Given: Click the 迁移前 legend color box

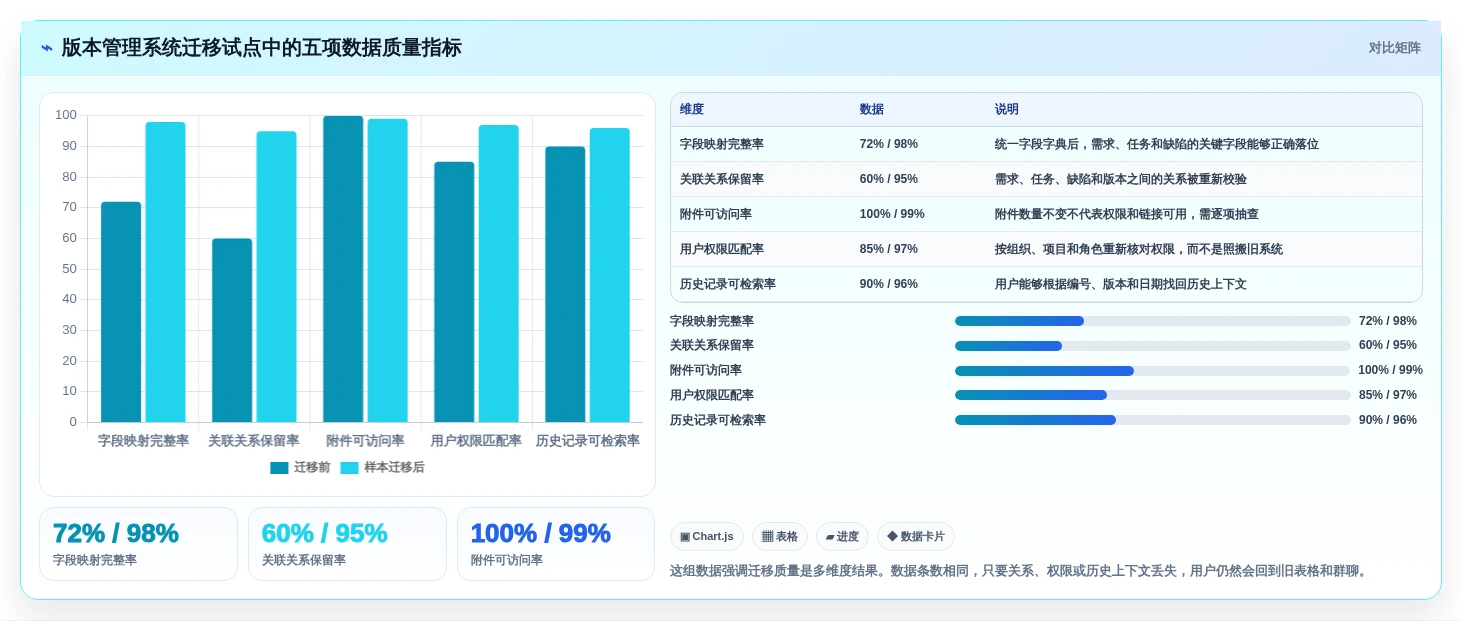Looking at the screenshot, I should 279,467.
